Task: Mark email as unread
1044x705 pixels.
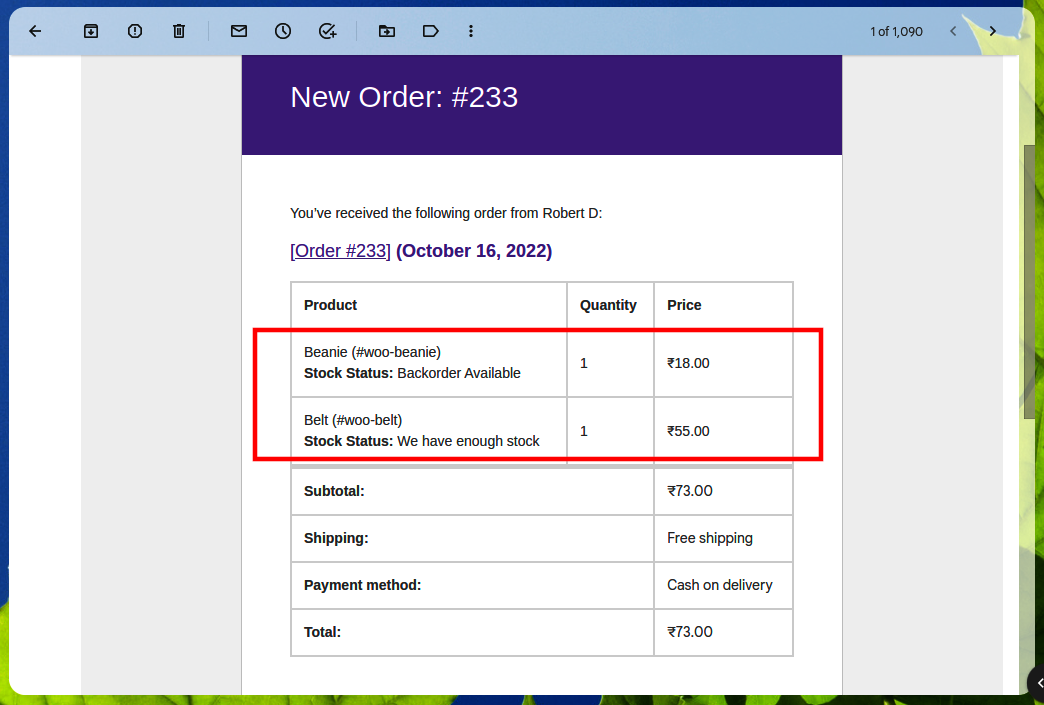Action: [x=239, y=31]
